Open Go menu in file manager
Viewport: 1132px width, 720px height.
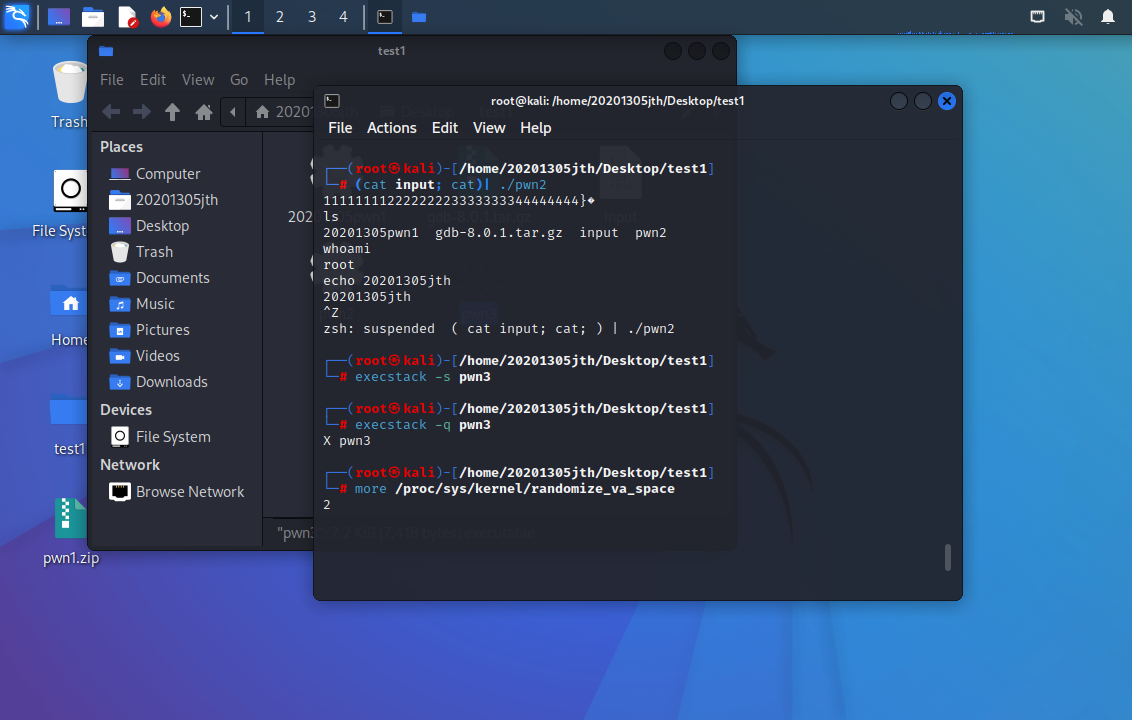pos(239,79)
